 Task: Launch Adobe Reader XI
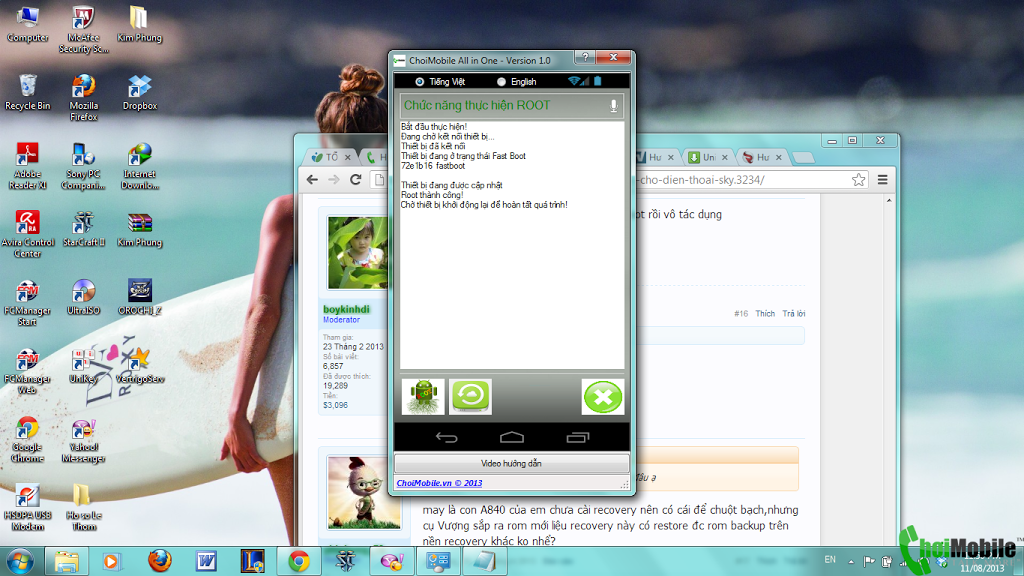click(x=27, y=166)
